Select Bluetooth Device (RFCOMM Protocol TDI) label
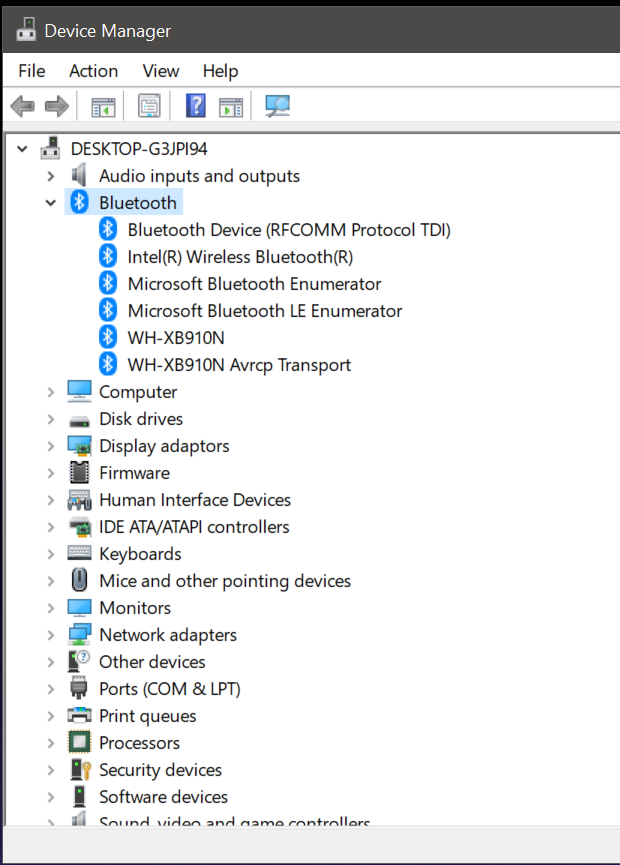Viewport: 620px width, 865px height. pyautogui.click(x=289, y=229)
